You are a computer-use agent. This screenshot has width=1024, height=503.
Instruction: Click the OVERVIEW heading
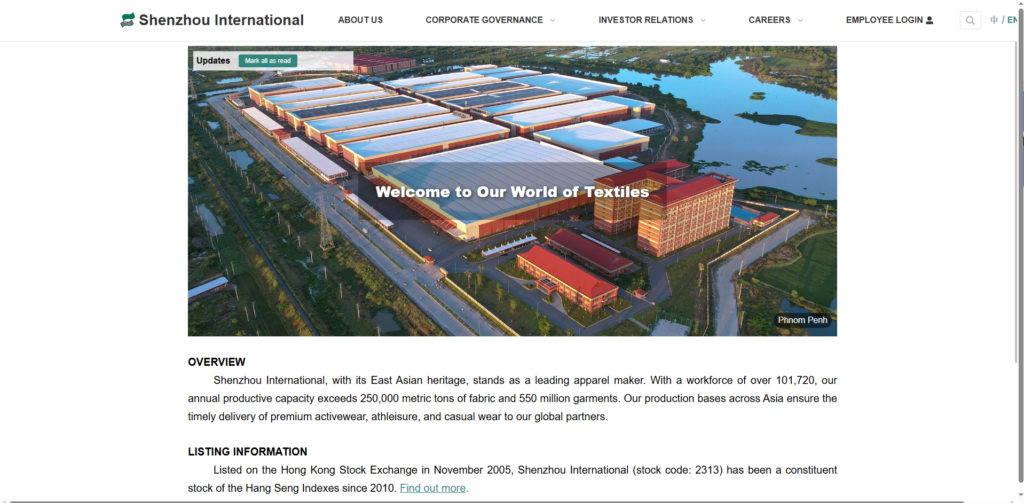[217, 362]
